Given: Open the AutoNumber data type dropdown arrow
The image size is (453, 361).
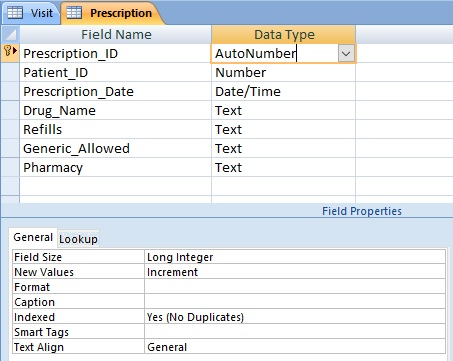Looking at the screenshot, I should (x=346, y=53).
